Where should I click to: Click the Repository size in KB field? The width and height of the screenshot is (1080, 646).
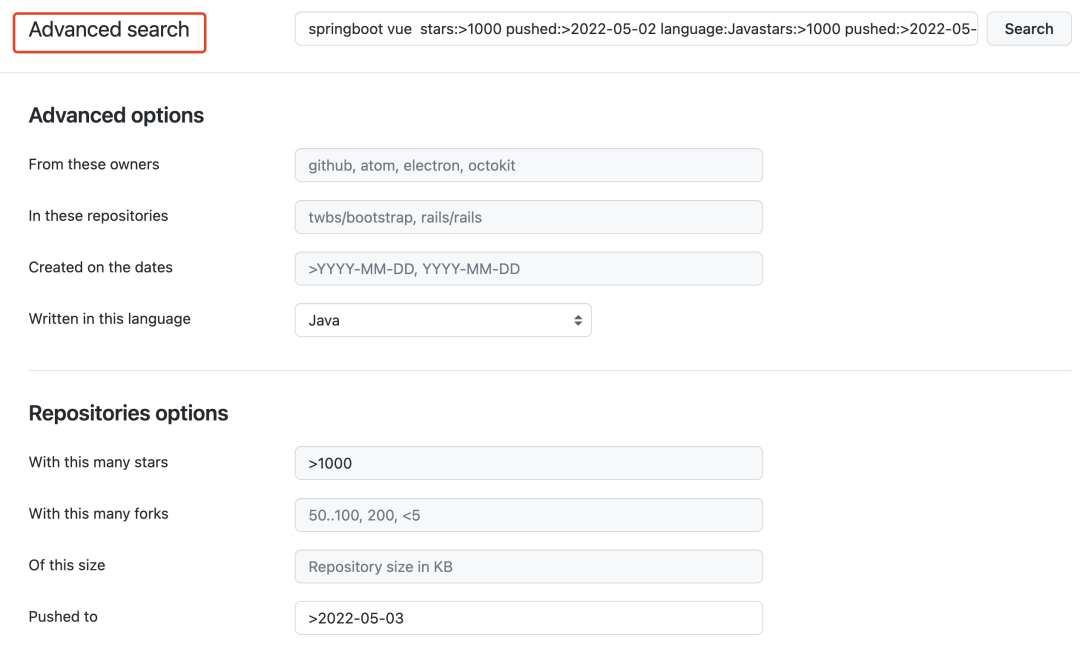(528, 566)
